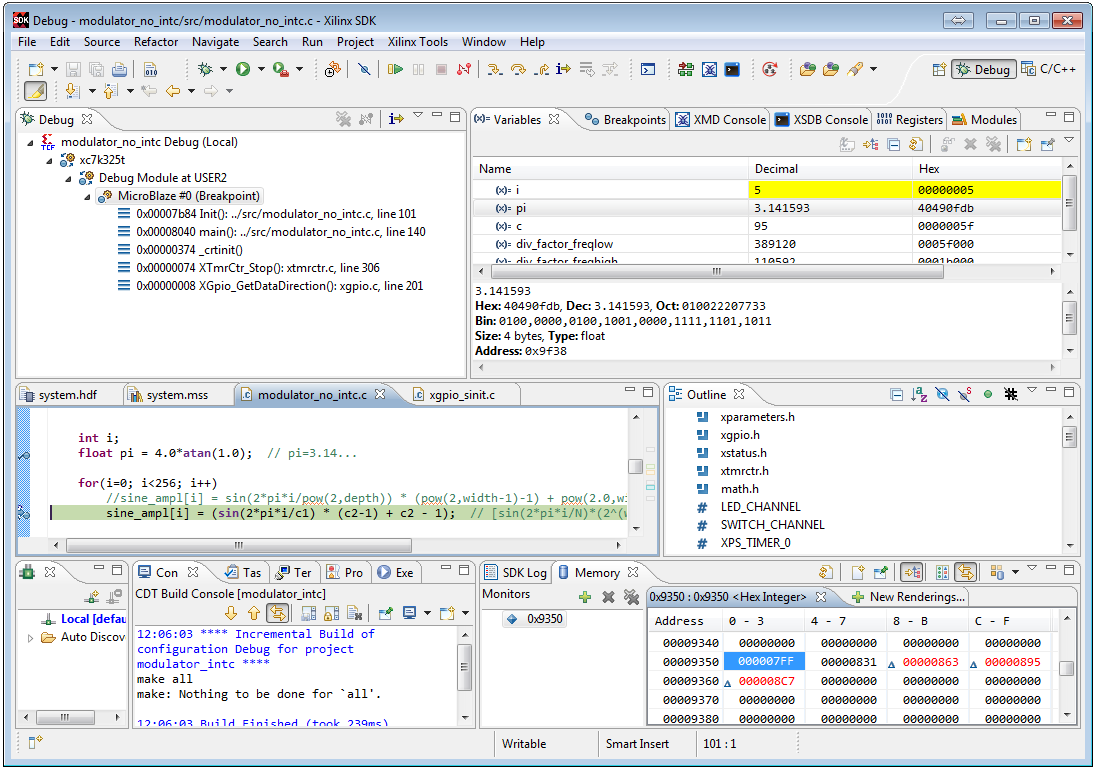The height and width of the screenshot is (770, 1097).
Task: Click the New Renderings... tab button
Action: 908,597
